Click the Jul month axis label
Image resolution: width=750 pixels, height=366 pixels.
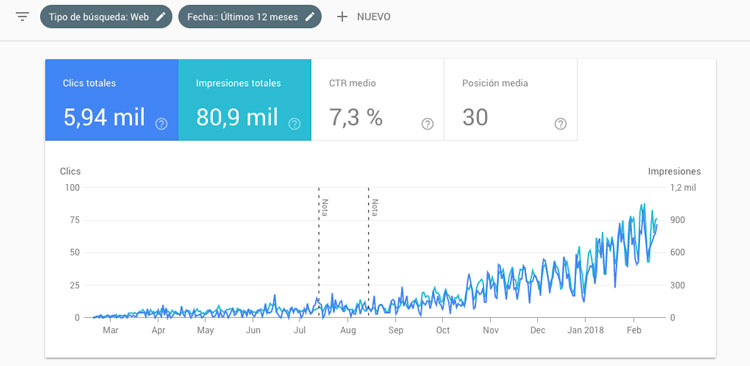(300, 330)
